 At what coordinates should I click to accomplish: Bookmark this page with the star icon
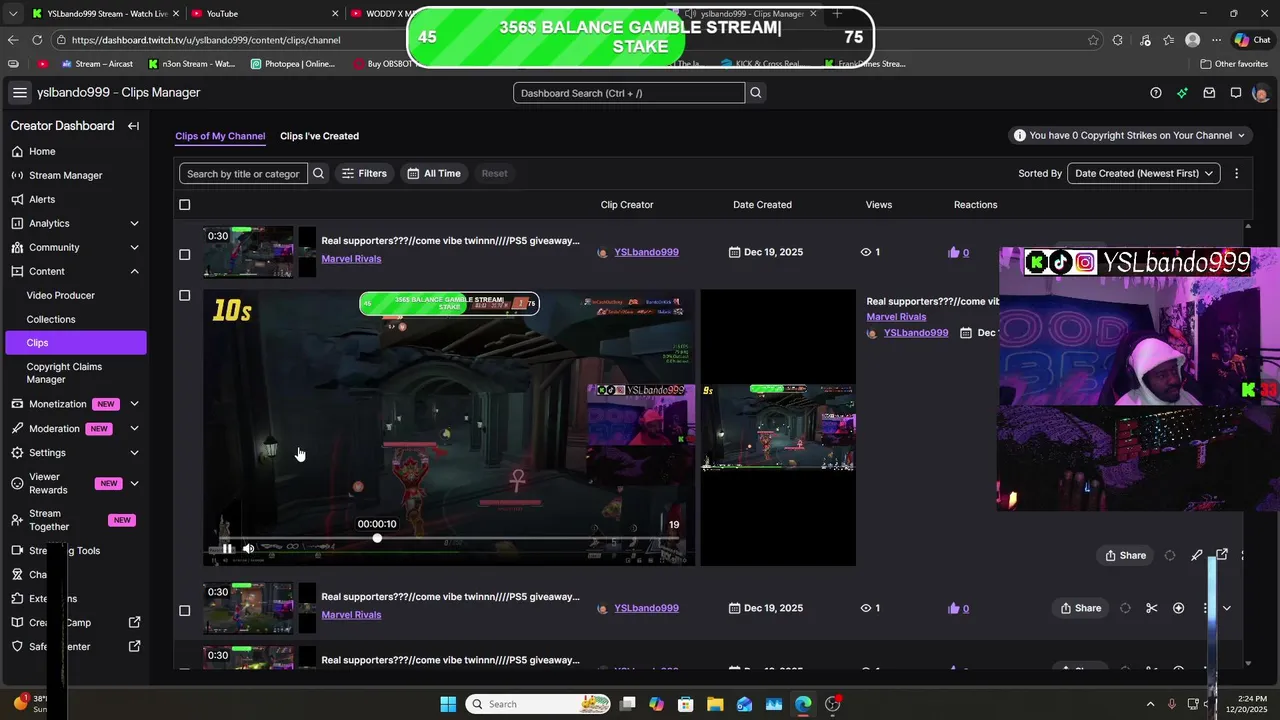tap(1092, 40)
